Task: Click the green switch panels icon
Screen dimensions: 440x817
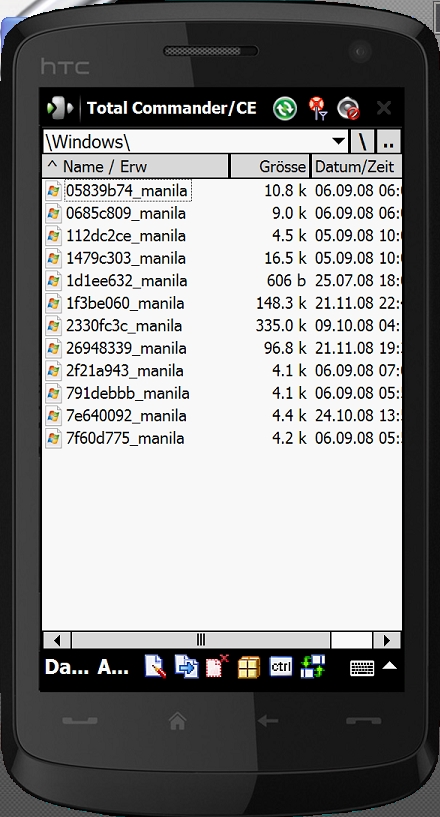Action: click(312, 666)
